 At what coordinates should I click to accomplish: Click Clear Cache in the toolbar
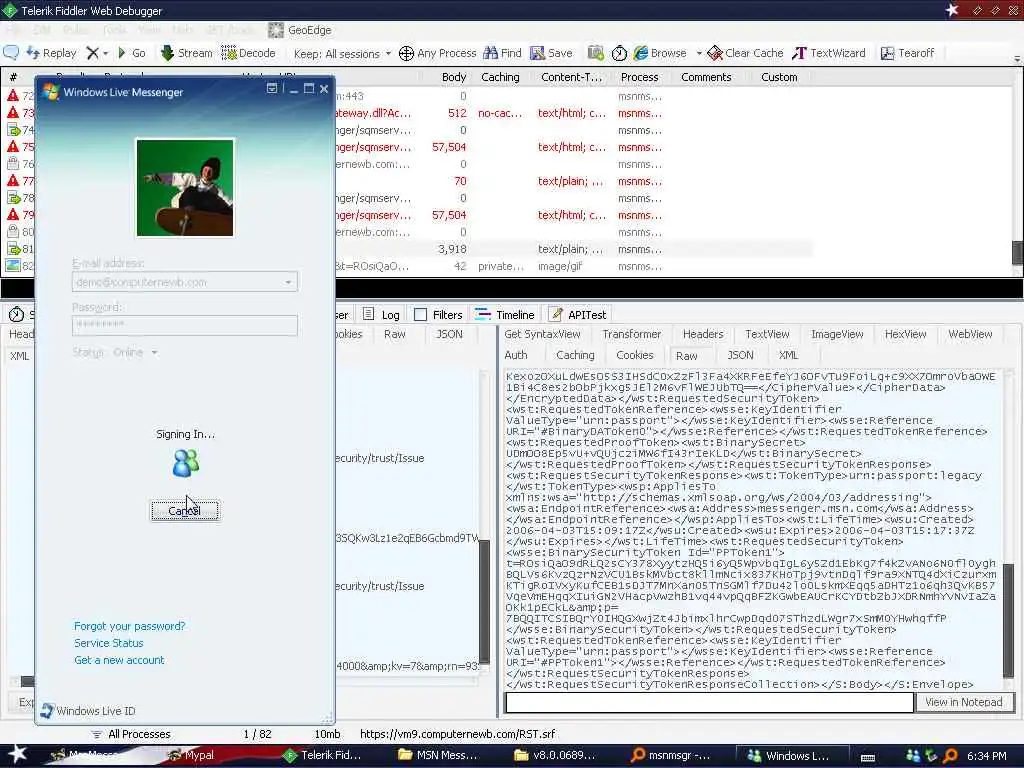[745, 53]
